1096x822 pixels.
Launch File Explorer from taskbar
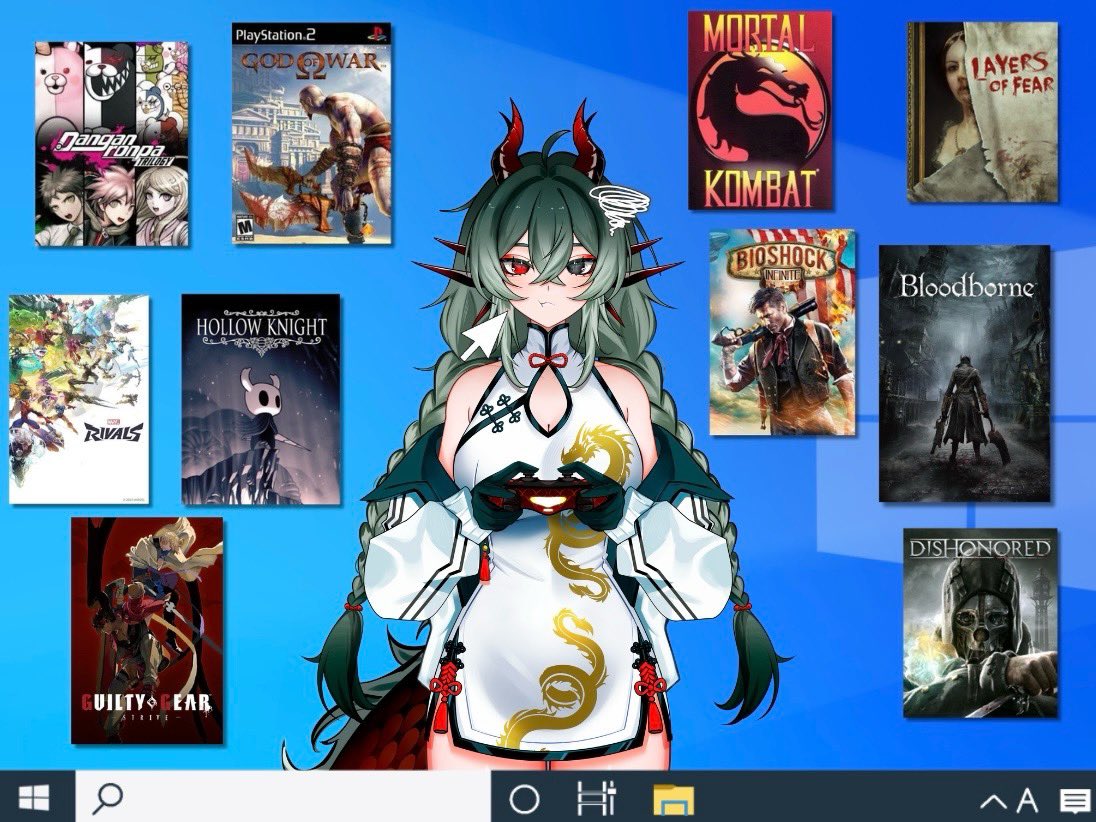pyautogui.click(x=673, y=800)
